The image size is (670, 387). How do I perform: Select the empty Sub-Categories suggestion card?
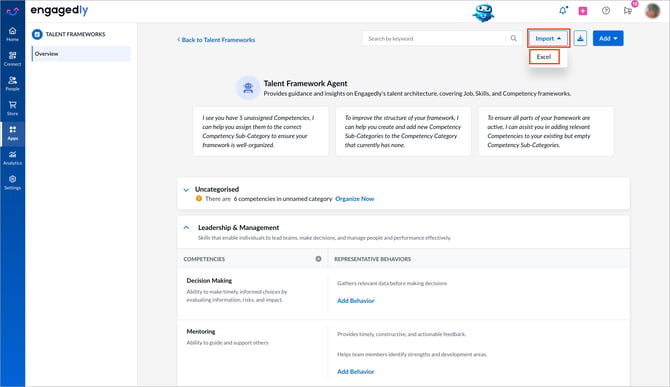coord(546,131)
